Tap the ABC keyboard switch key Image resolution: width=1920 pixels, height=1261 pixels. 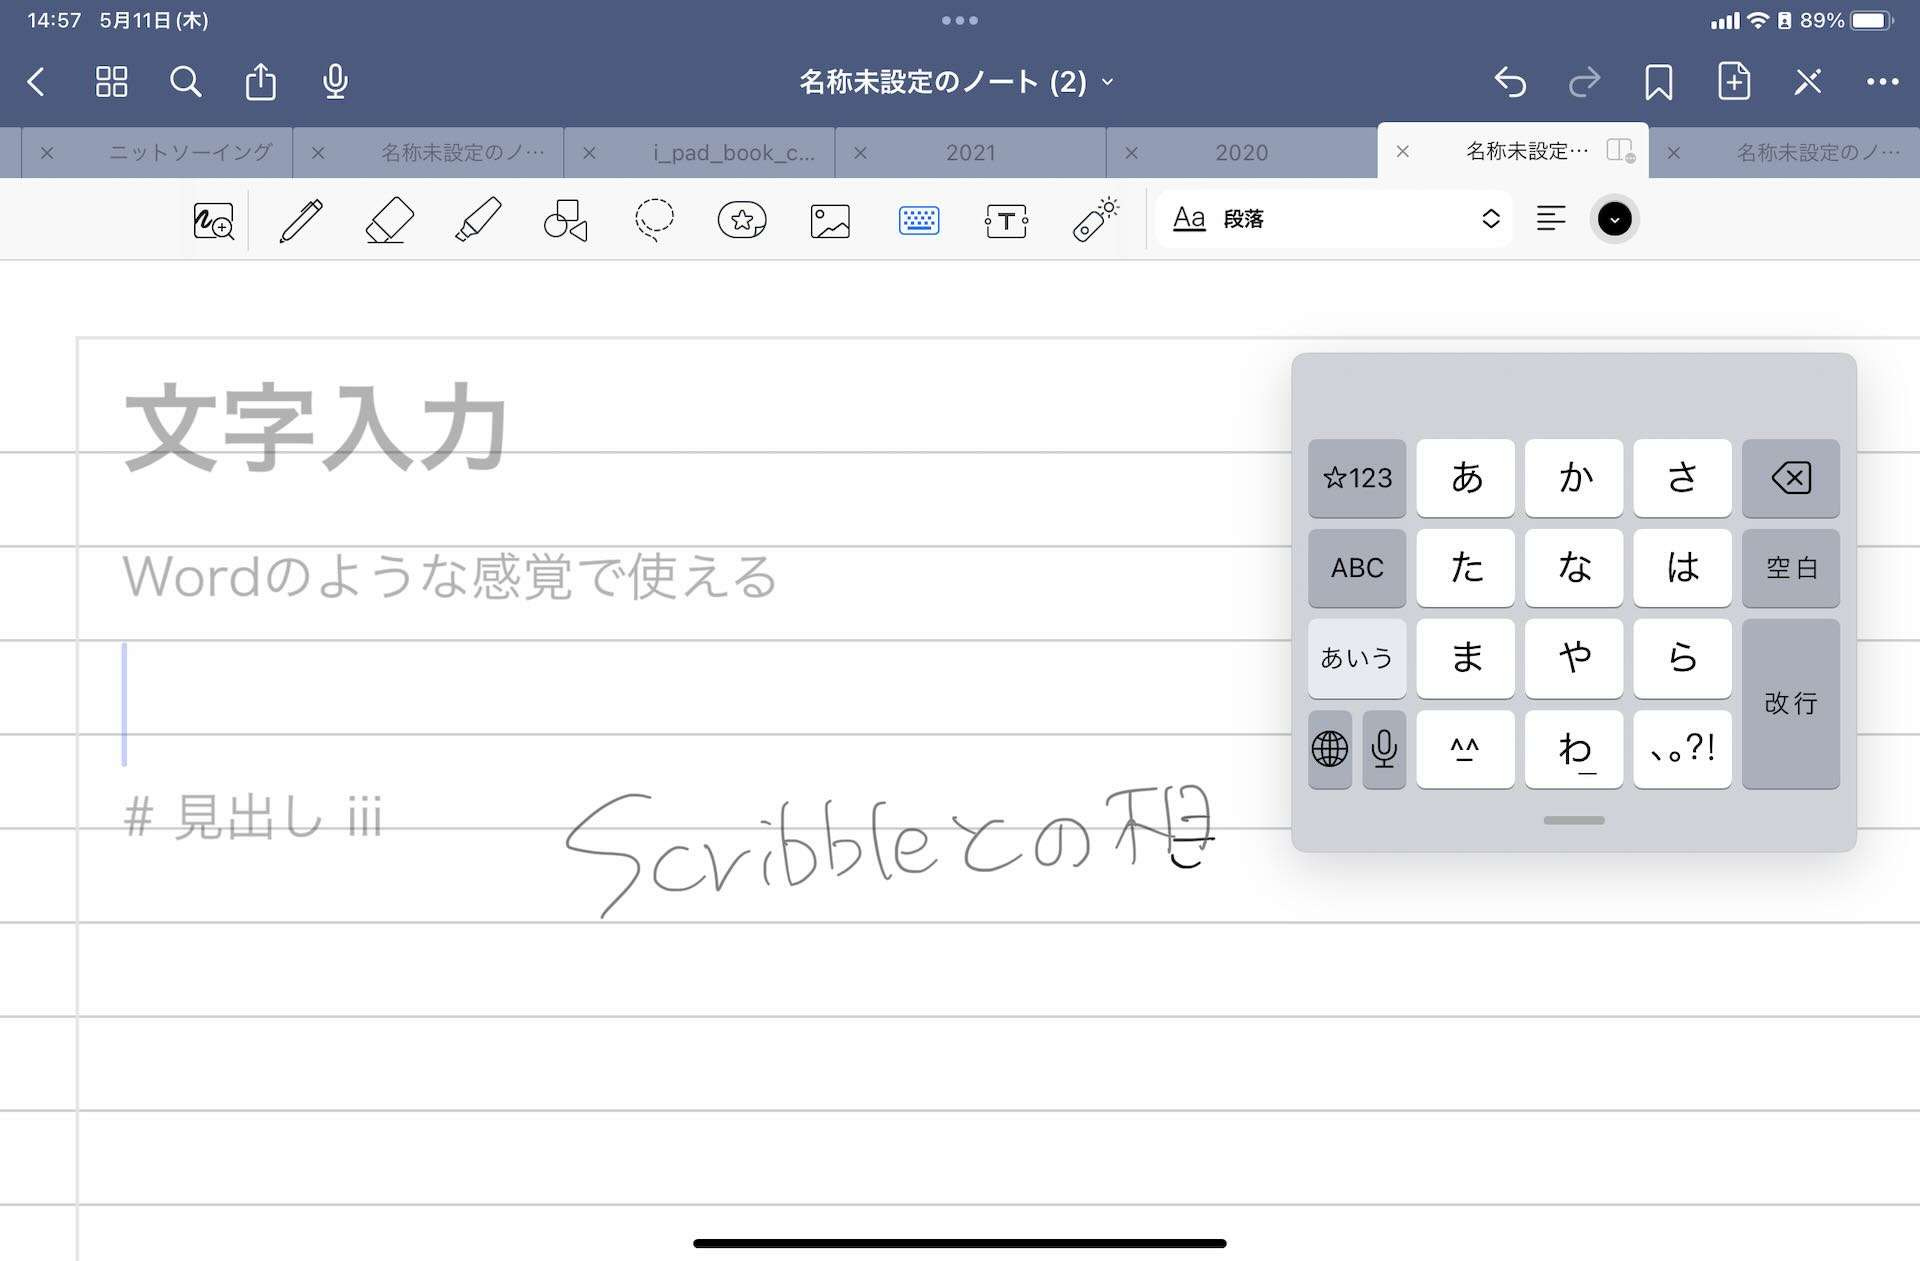[x=1357, y=568]
